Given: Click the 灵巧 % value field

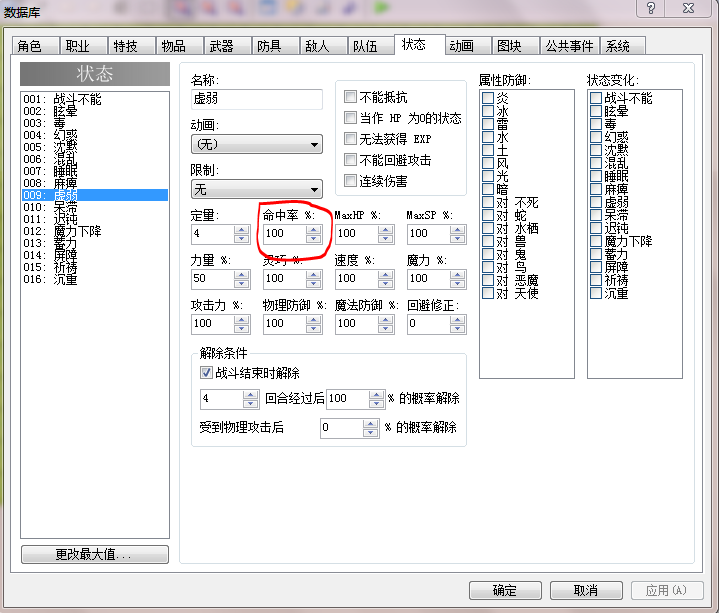Looking at the screenshot, I should [x=285, y=279].
